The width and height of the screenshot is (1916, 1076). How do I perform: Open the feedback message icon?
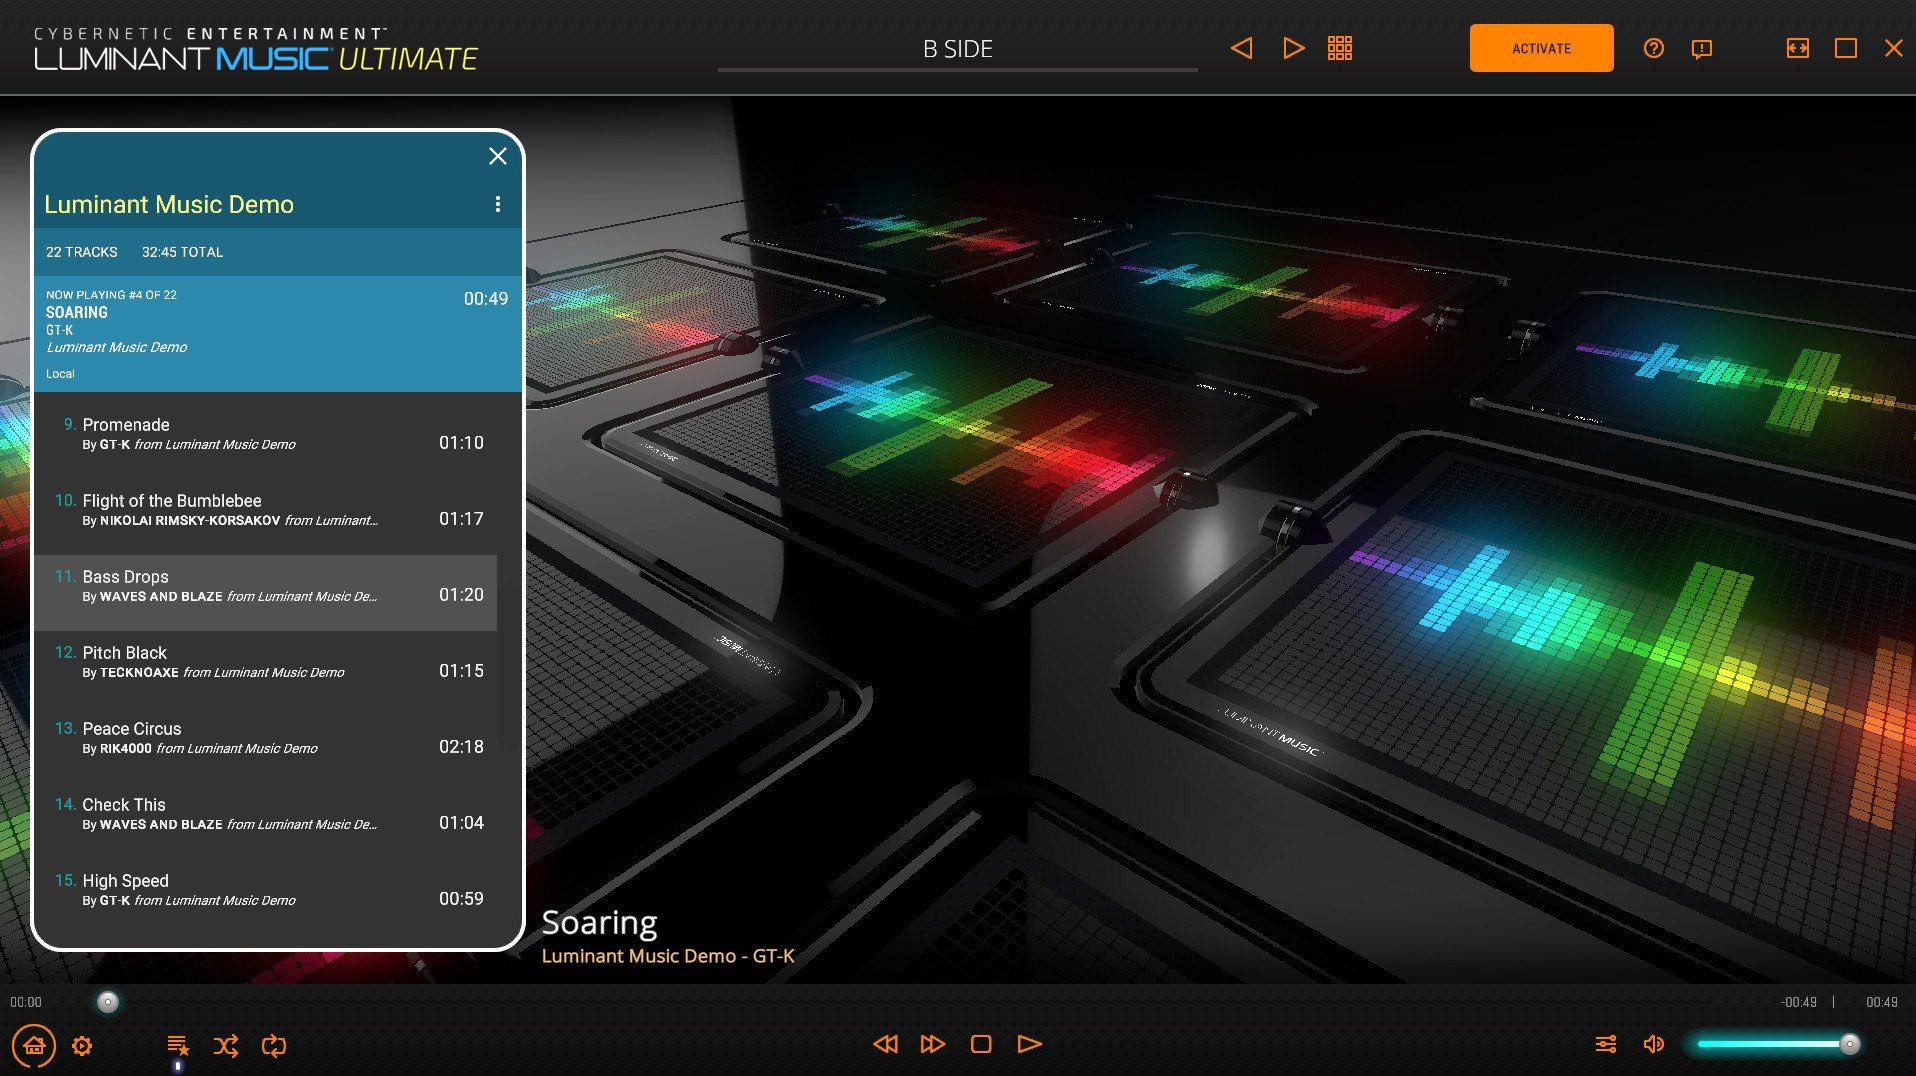(1701, 49)
